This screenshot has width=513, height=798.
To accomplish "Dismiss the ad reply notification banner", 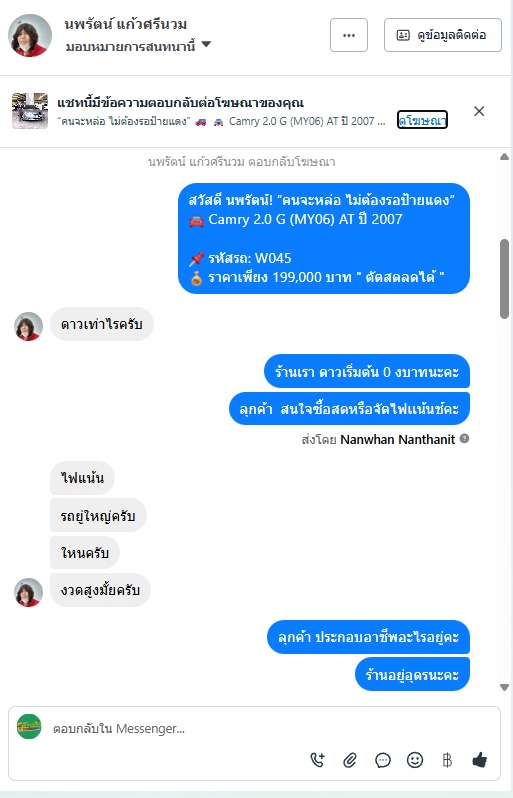I will pos(479,111).
